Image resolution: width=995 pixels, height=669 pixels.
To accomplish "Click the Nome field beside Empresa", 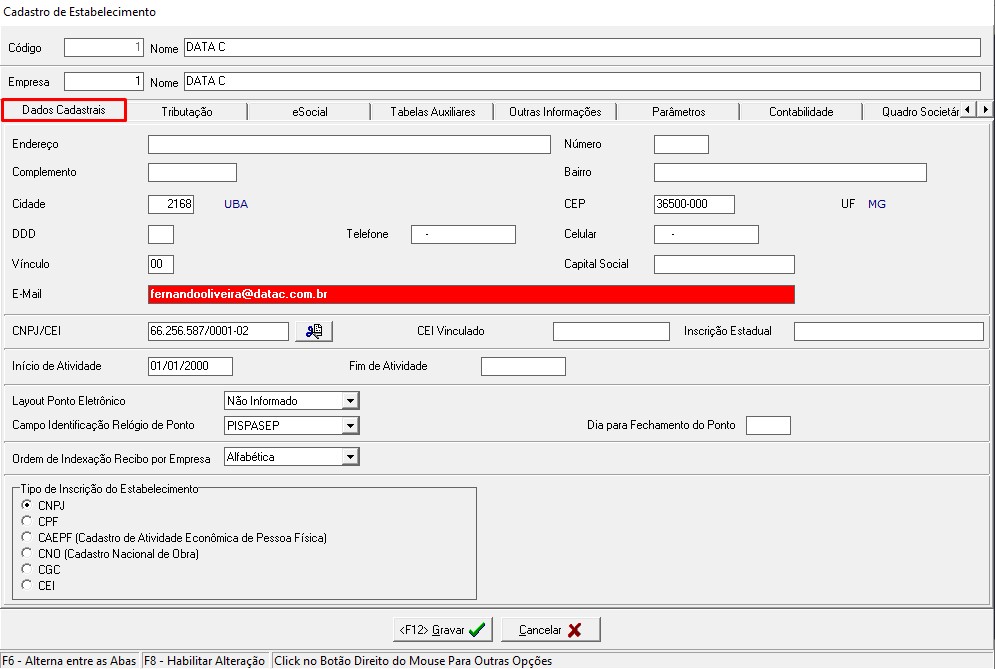I will pos(583,81).
